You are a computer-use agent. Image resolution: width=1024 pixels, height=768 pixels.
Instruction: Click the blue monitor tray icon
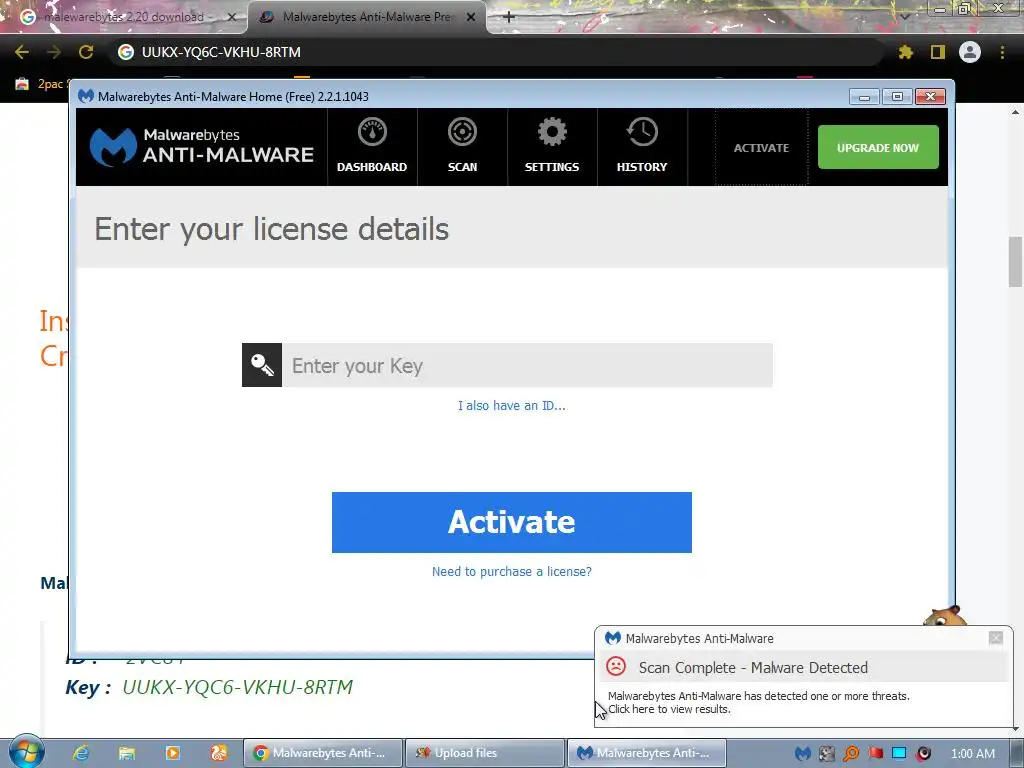click(899, 753)
